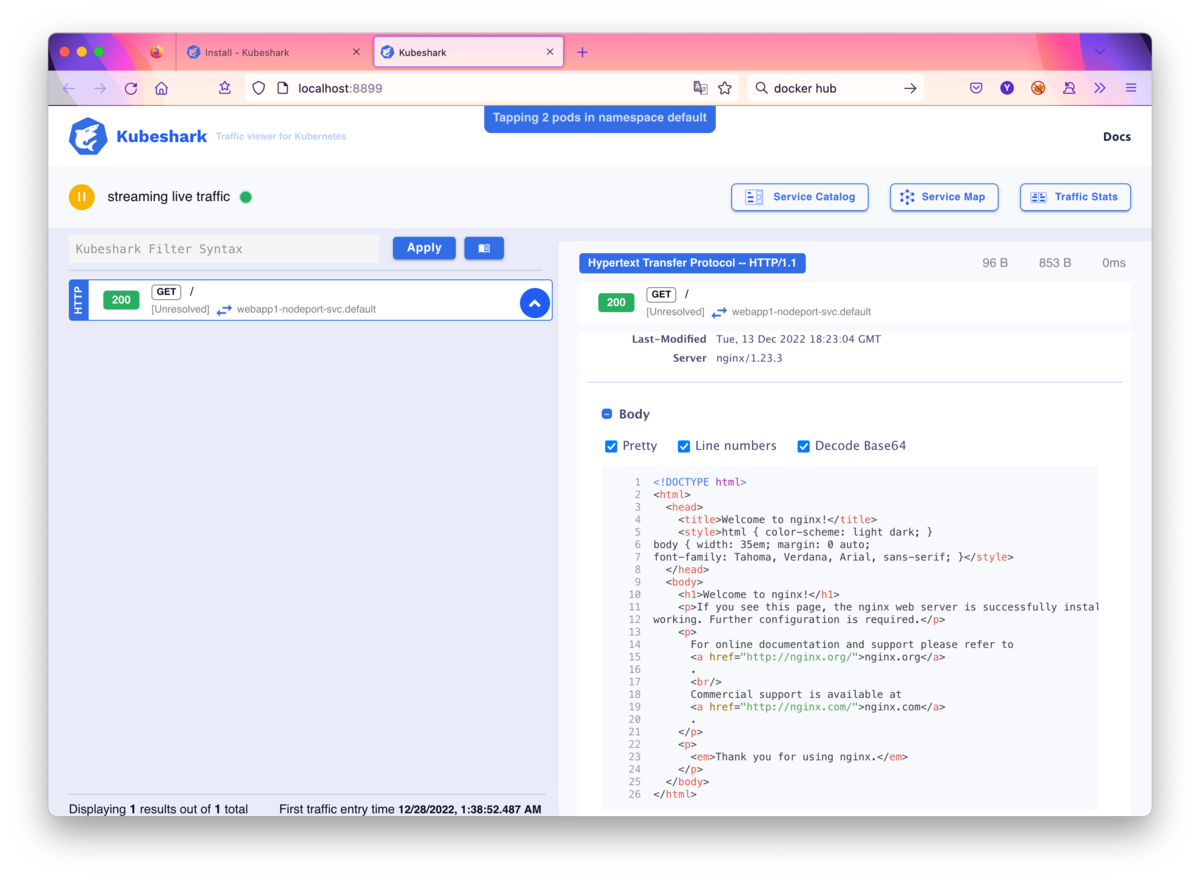This screenshot has width=1200, height=880.
Task: Click the Tapping 2 pods banner
Action: point(600,118)
